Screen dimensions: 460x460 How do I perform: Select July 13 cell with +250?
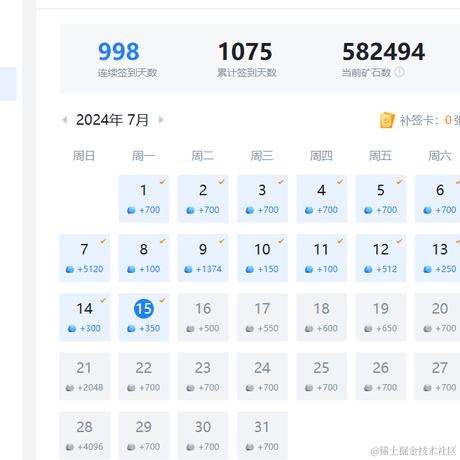click(438, 258)
